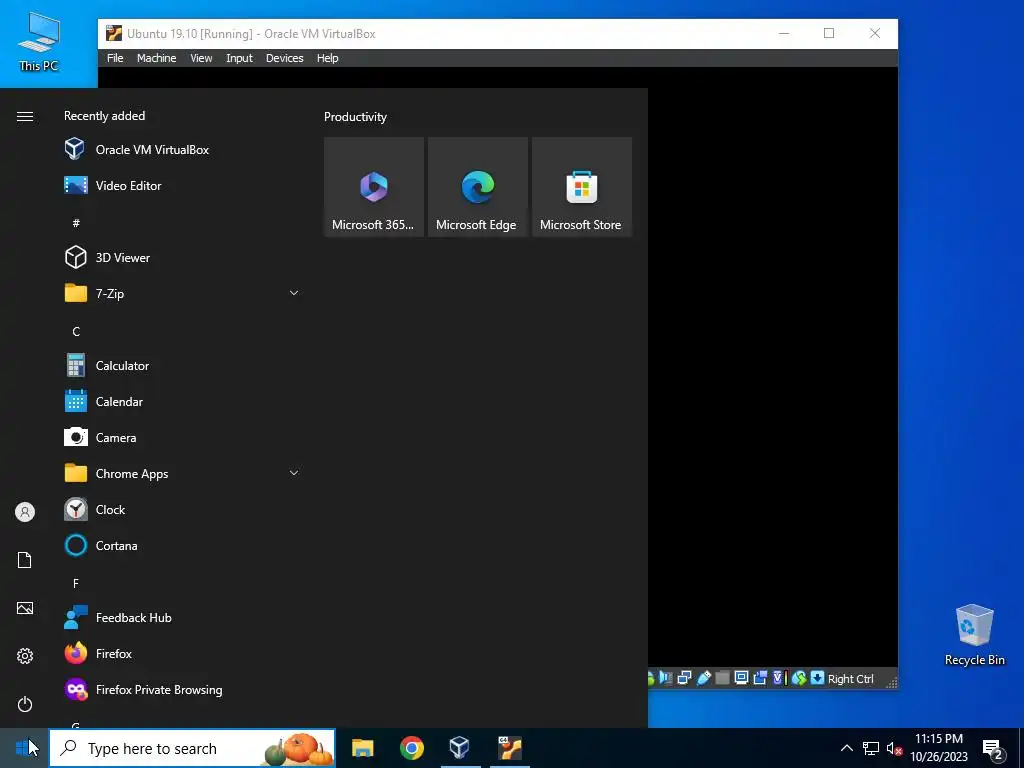Open the Input menu in VirtualBox
Viewport: 1024px width, 768px height.
tap(239, 58)
